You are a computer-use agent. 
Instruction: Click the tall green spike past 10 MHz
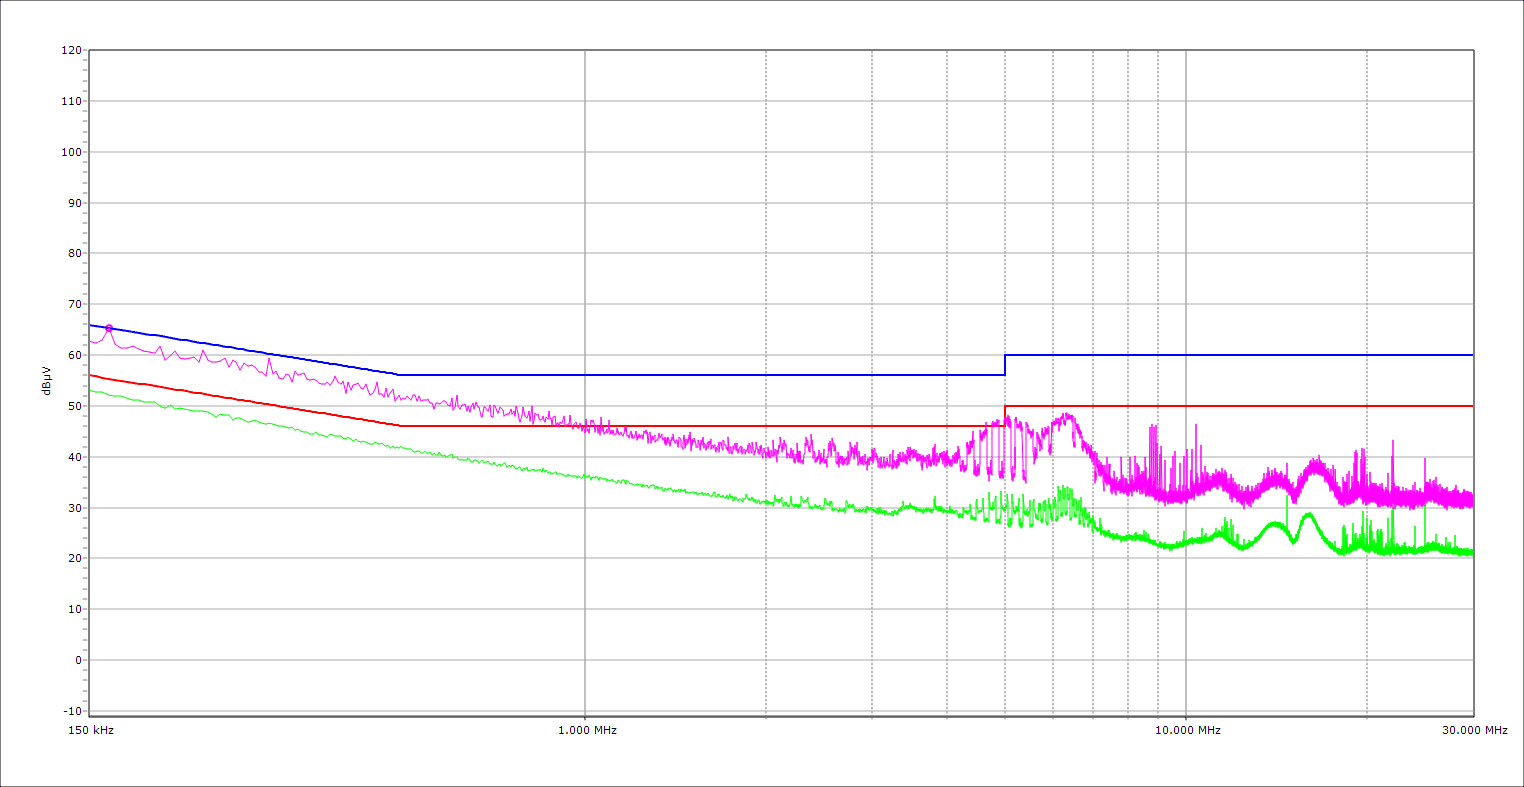click(x=1287, y=498)
